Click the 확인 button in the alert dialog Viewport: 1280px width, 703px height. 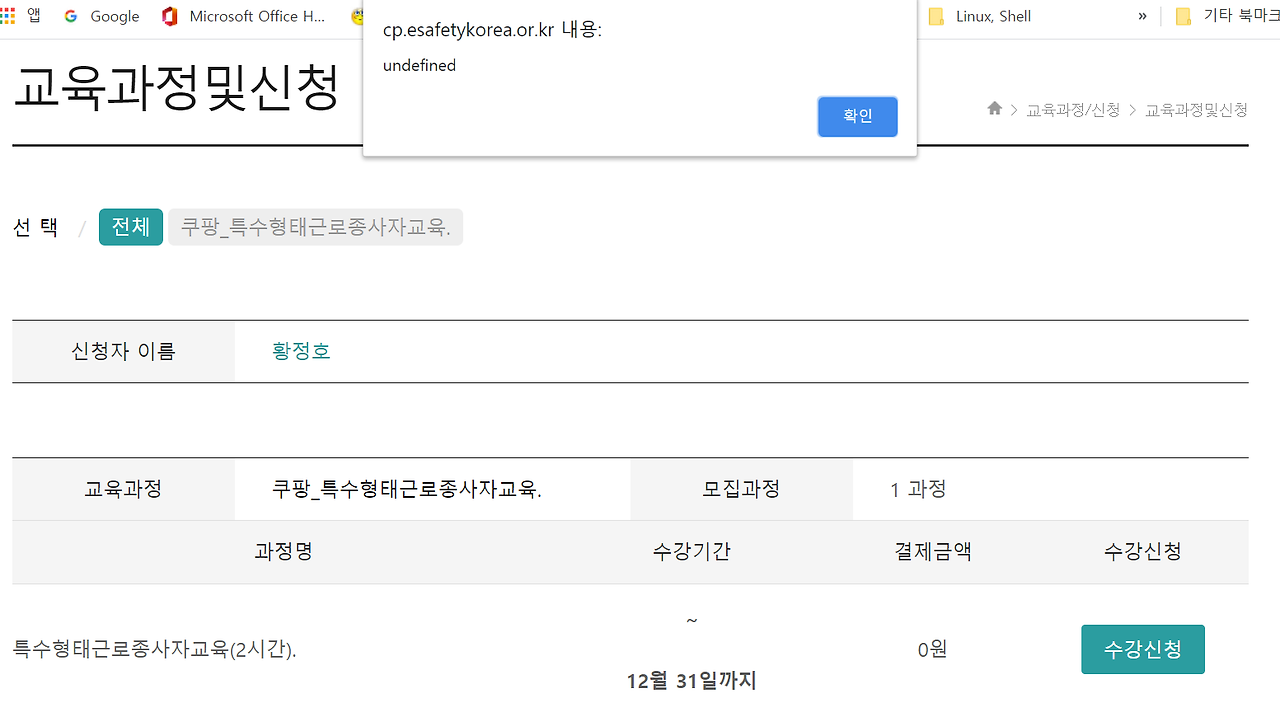(857, 116)
